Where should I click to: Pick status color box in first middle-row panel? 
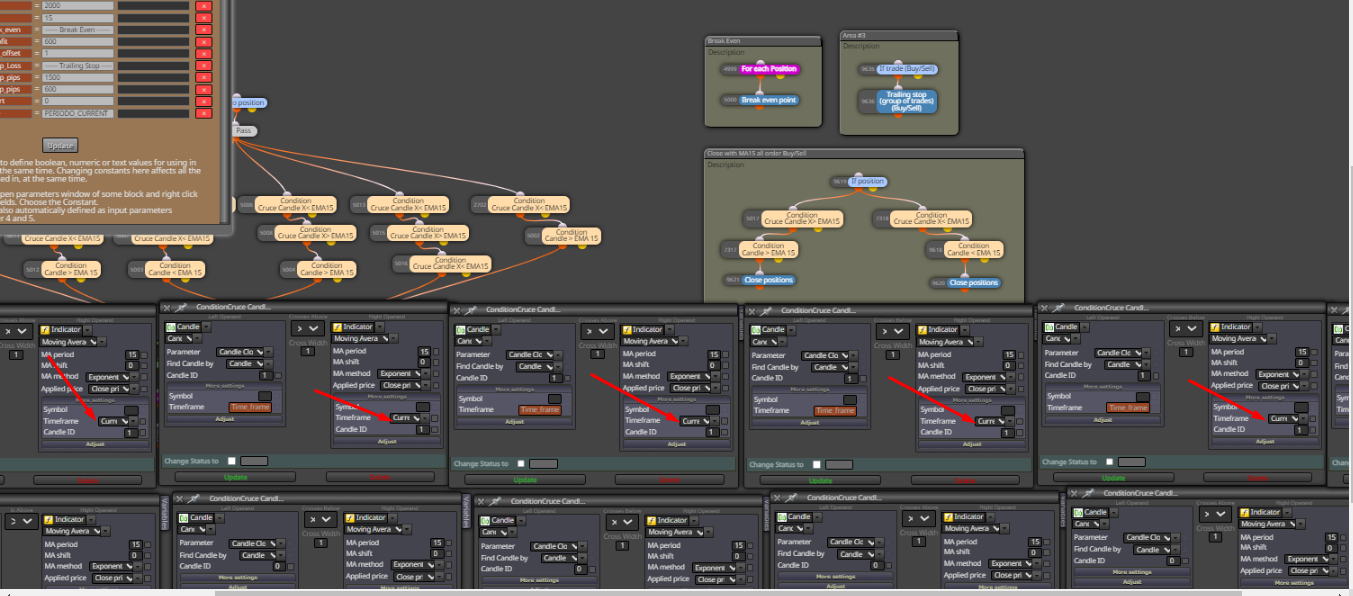point(255,461)
